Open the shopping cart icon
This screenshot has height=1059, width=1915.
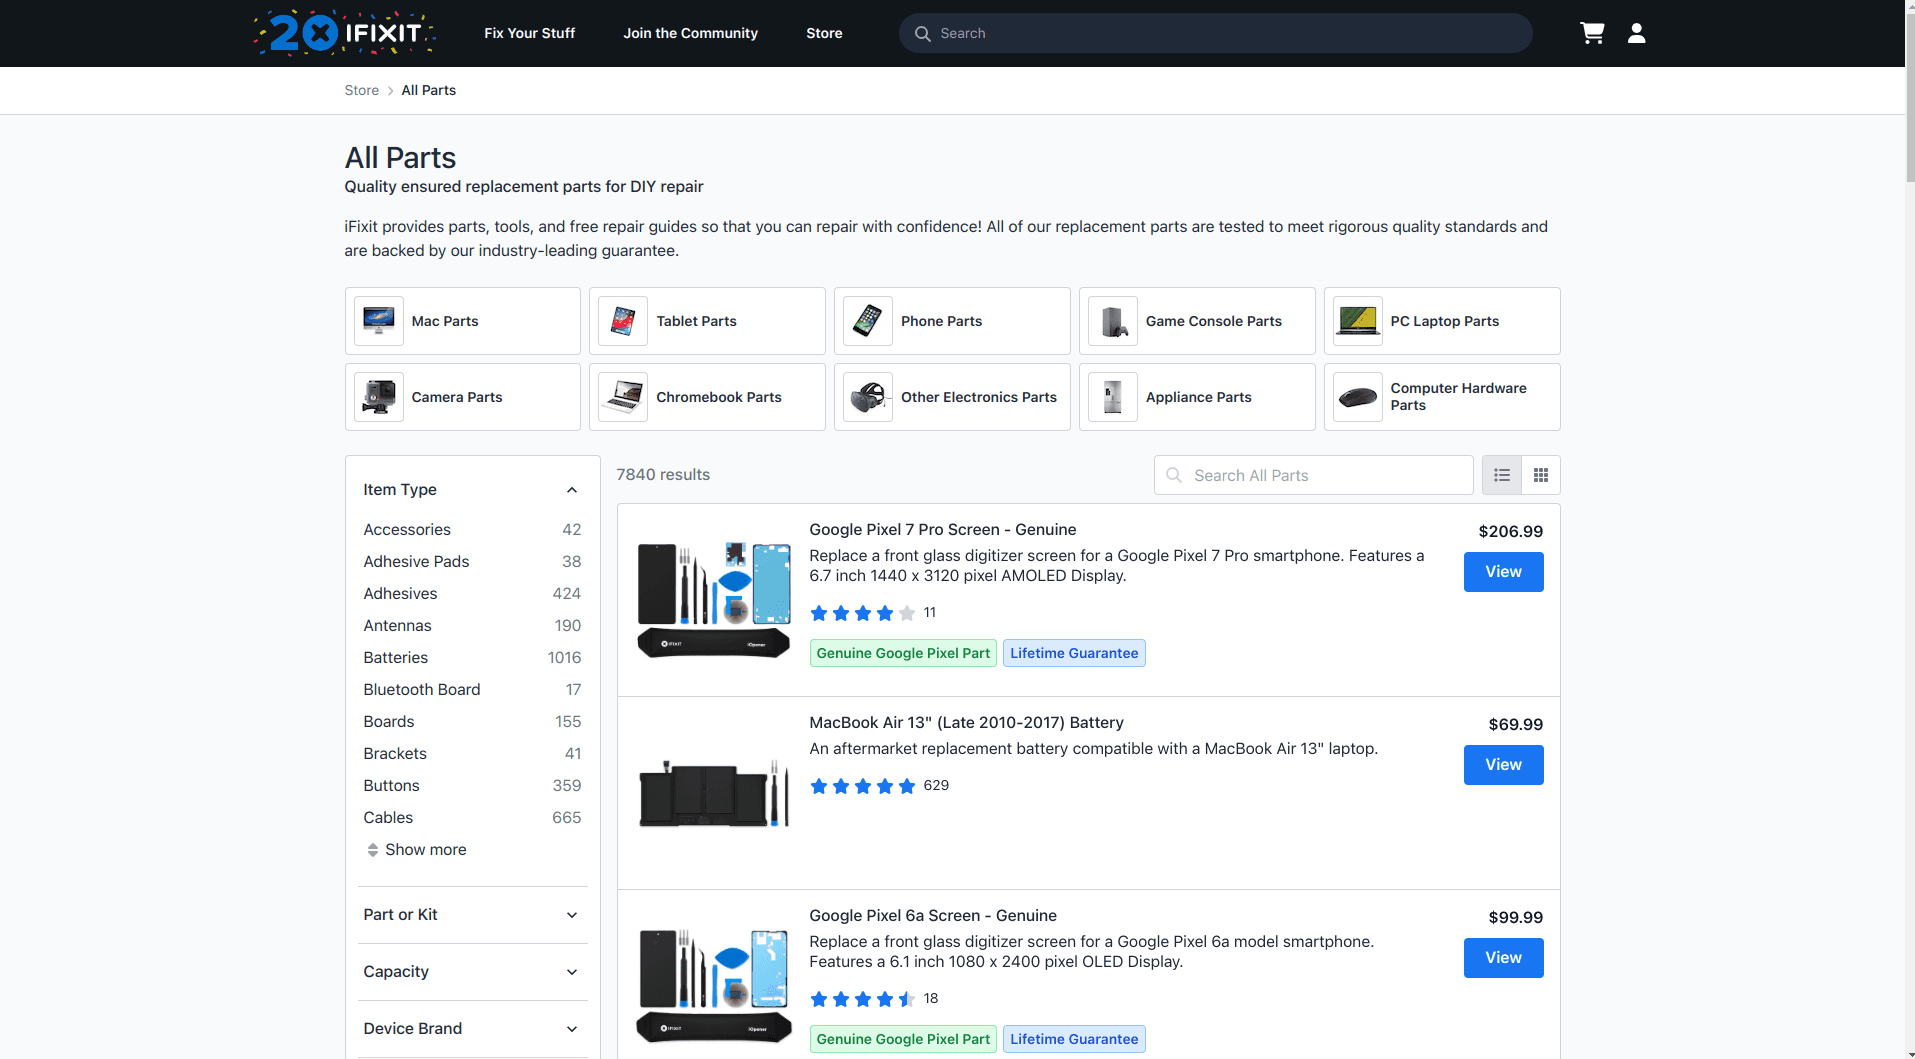1592,33
